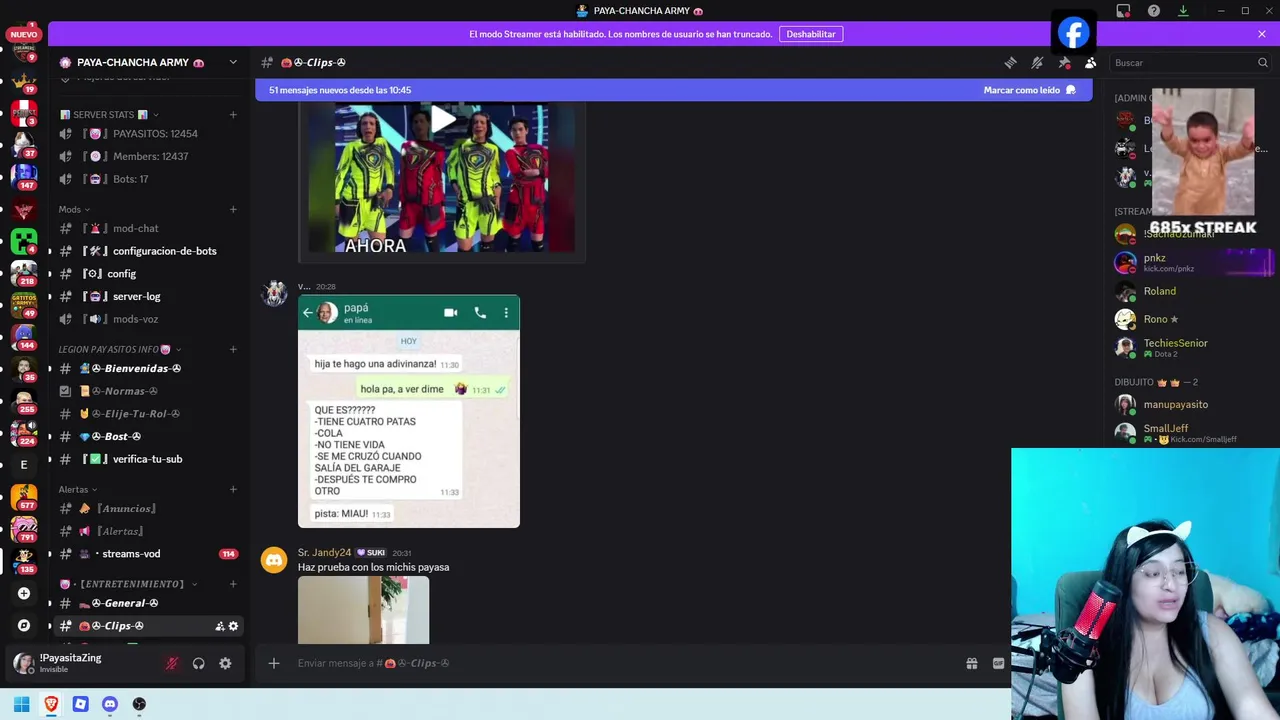Select the configuracion-de-bots channel
Screen dimensions: 1280x720
pyautogui.click(x=148, y=251)
